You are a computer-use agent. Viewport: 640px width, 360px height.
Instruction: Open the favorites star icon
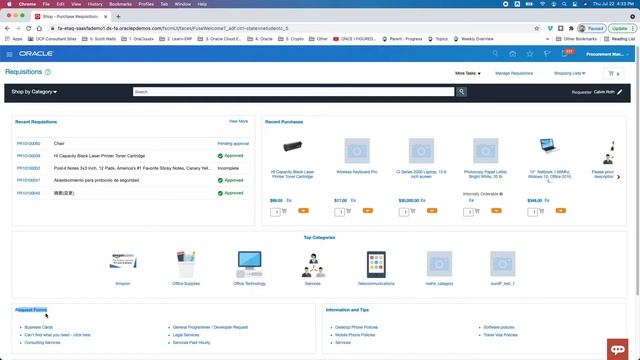[x=530, y=53]
